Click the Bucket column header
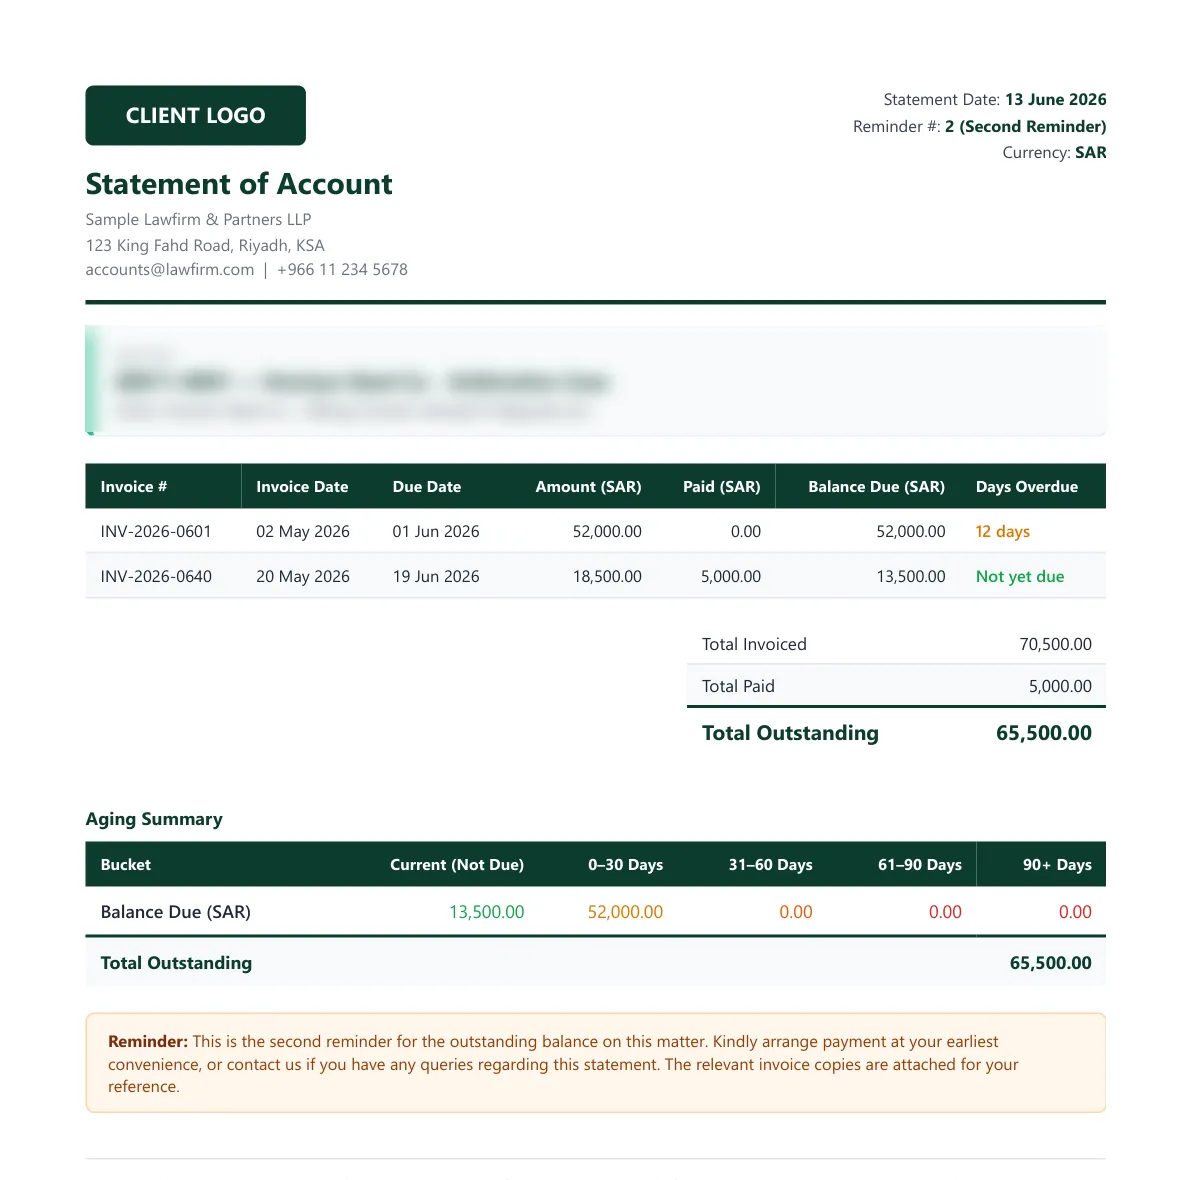1190x1180 pixels. point(126,864)
